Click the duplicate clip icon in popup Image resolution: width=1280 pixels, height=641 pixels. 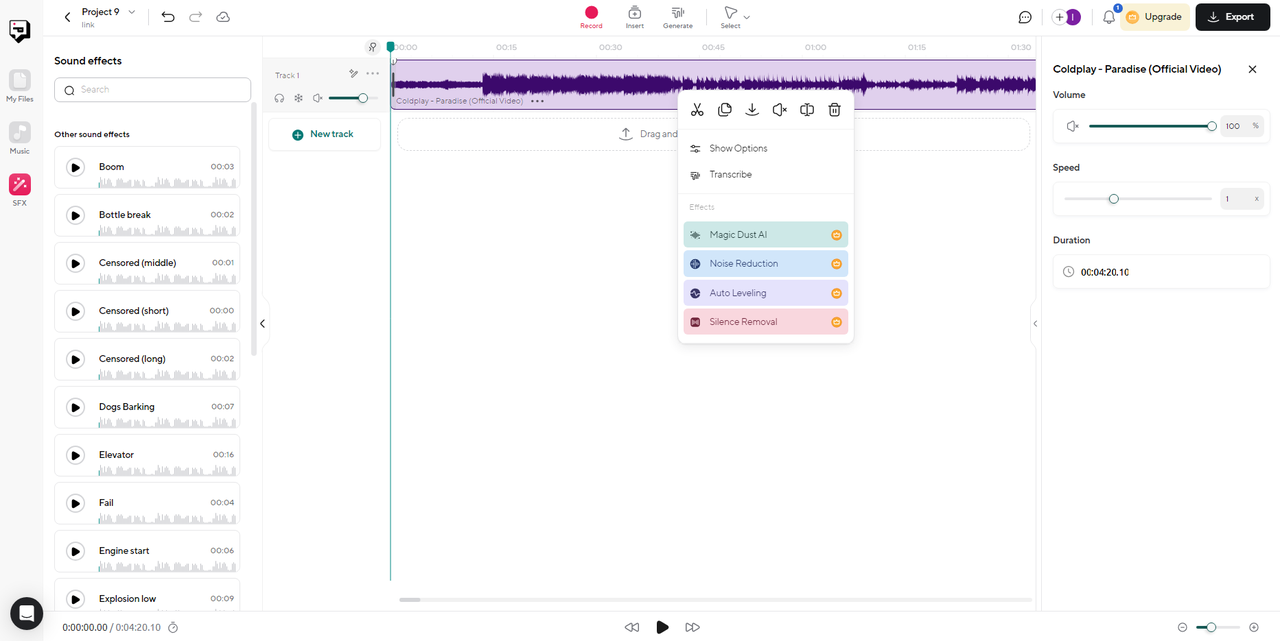(725, 110)
